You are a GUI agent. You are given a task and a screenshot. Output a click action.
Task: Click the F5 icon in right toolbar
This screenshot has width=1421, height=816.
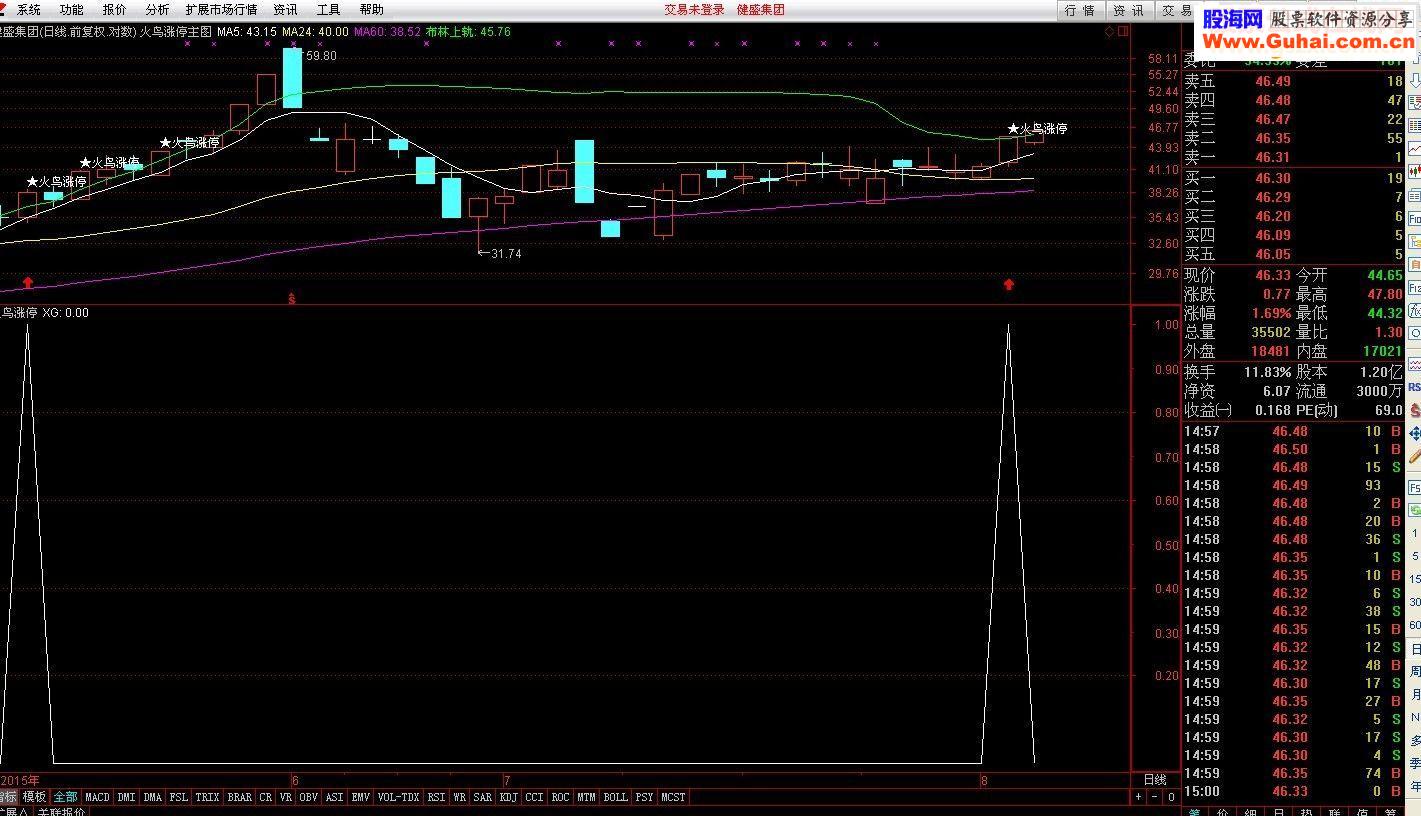[1415, 487]
